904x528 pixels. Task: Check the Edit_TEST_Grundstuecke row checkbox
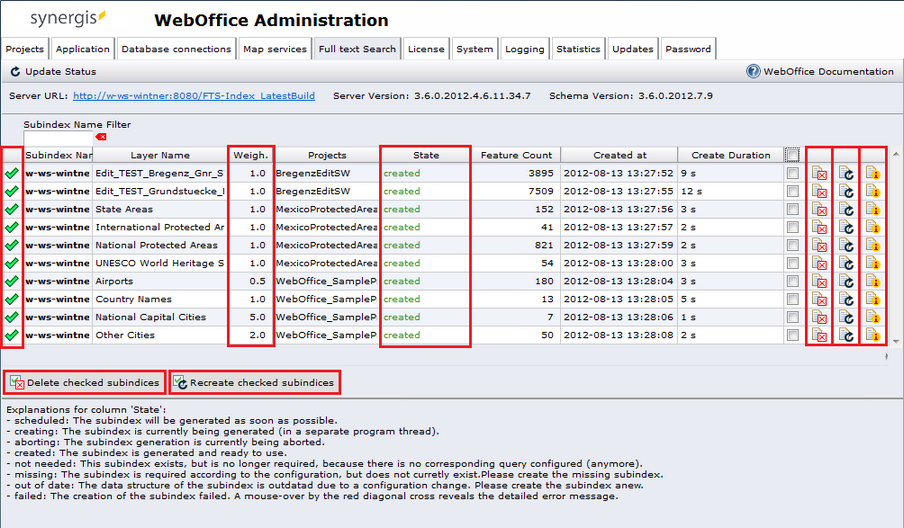[x=793, y=191]
